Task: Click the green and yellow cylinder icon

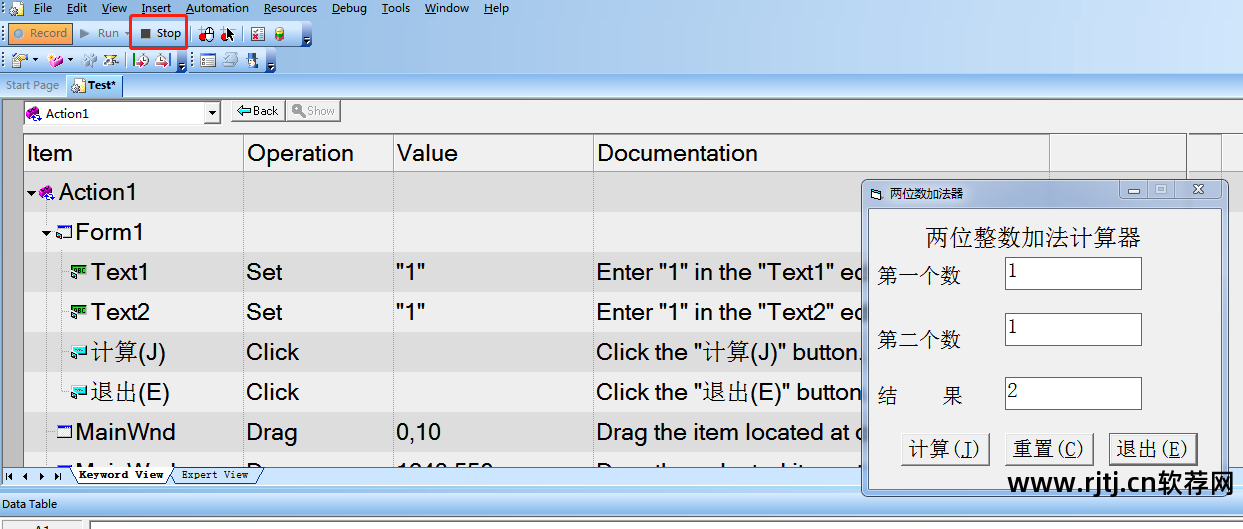Action: pos(280,34)
